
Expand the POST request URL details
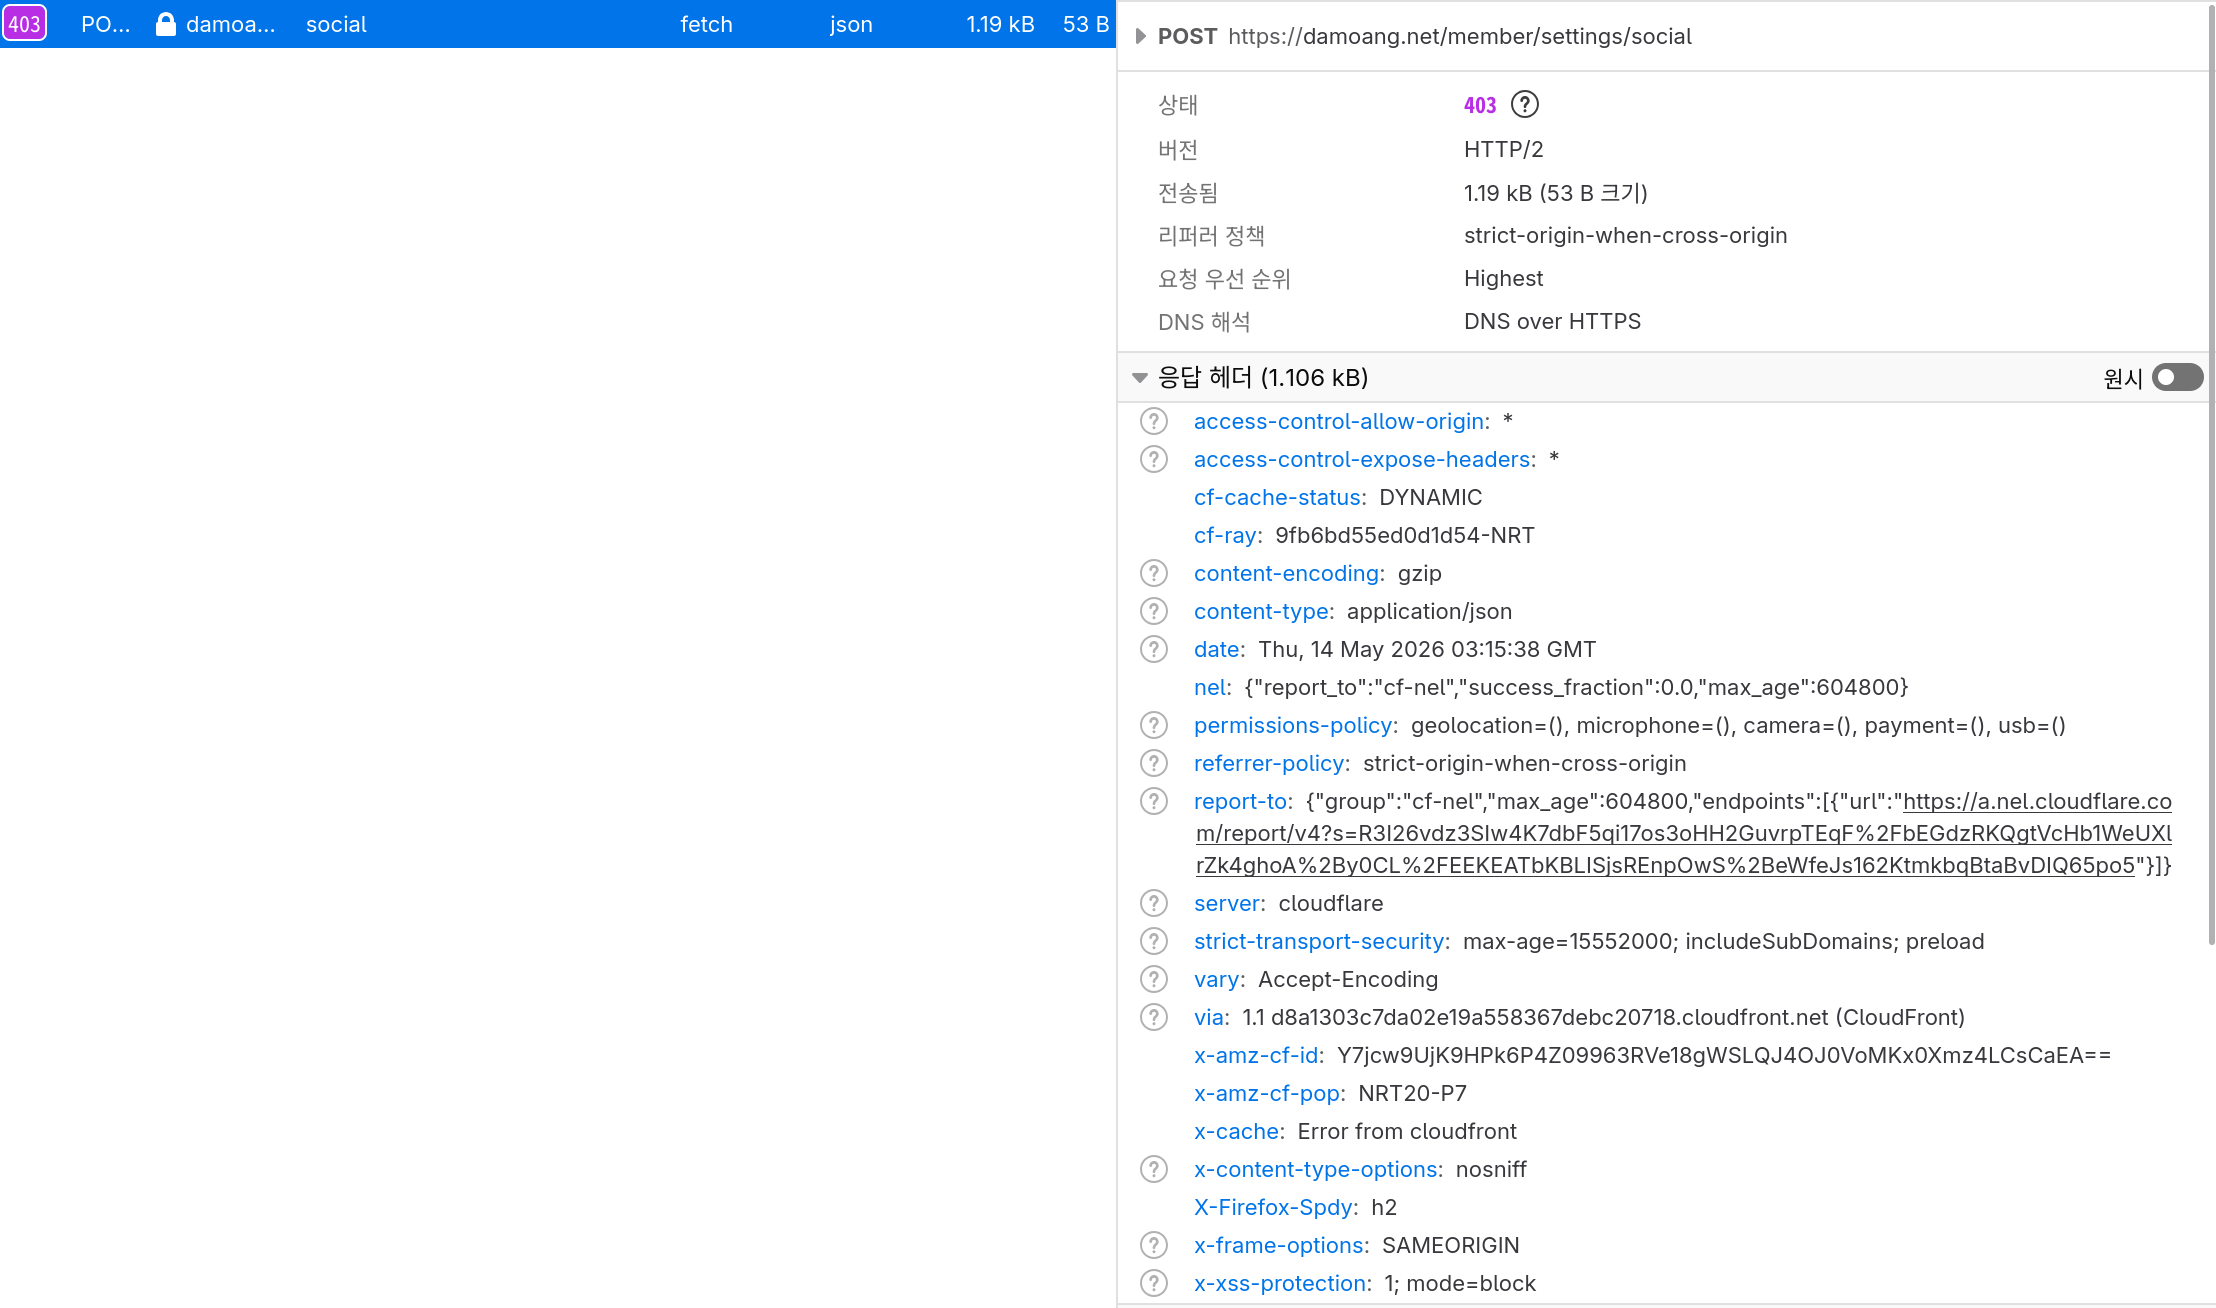point(1140,36)
